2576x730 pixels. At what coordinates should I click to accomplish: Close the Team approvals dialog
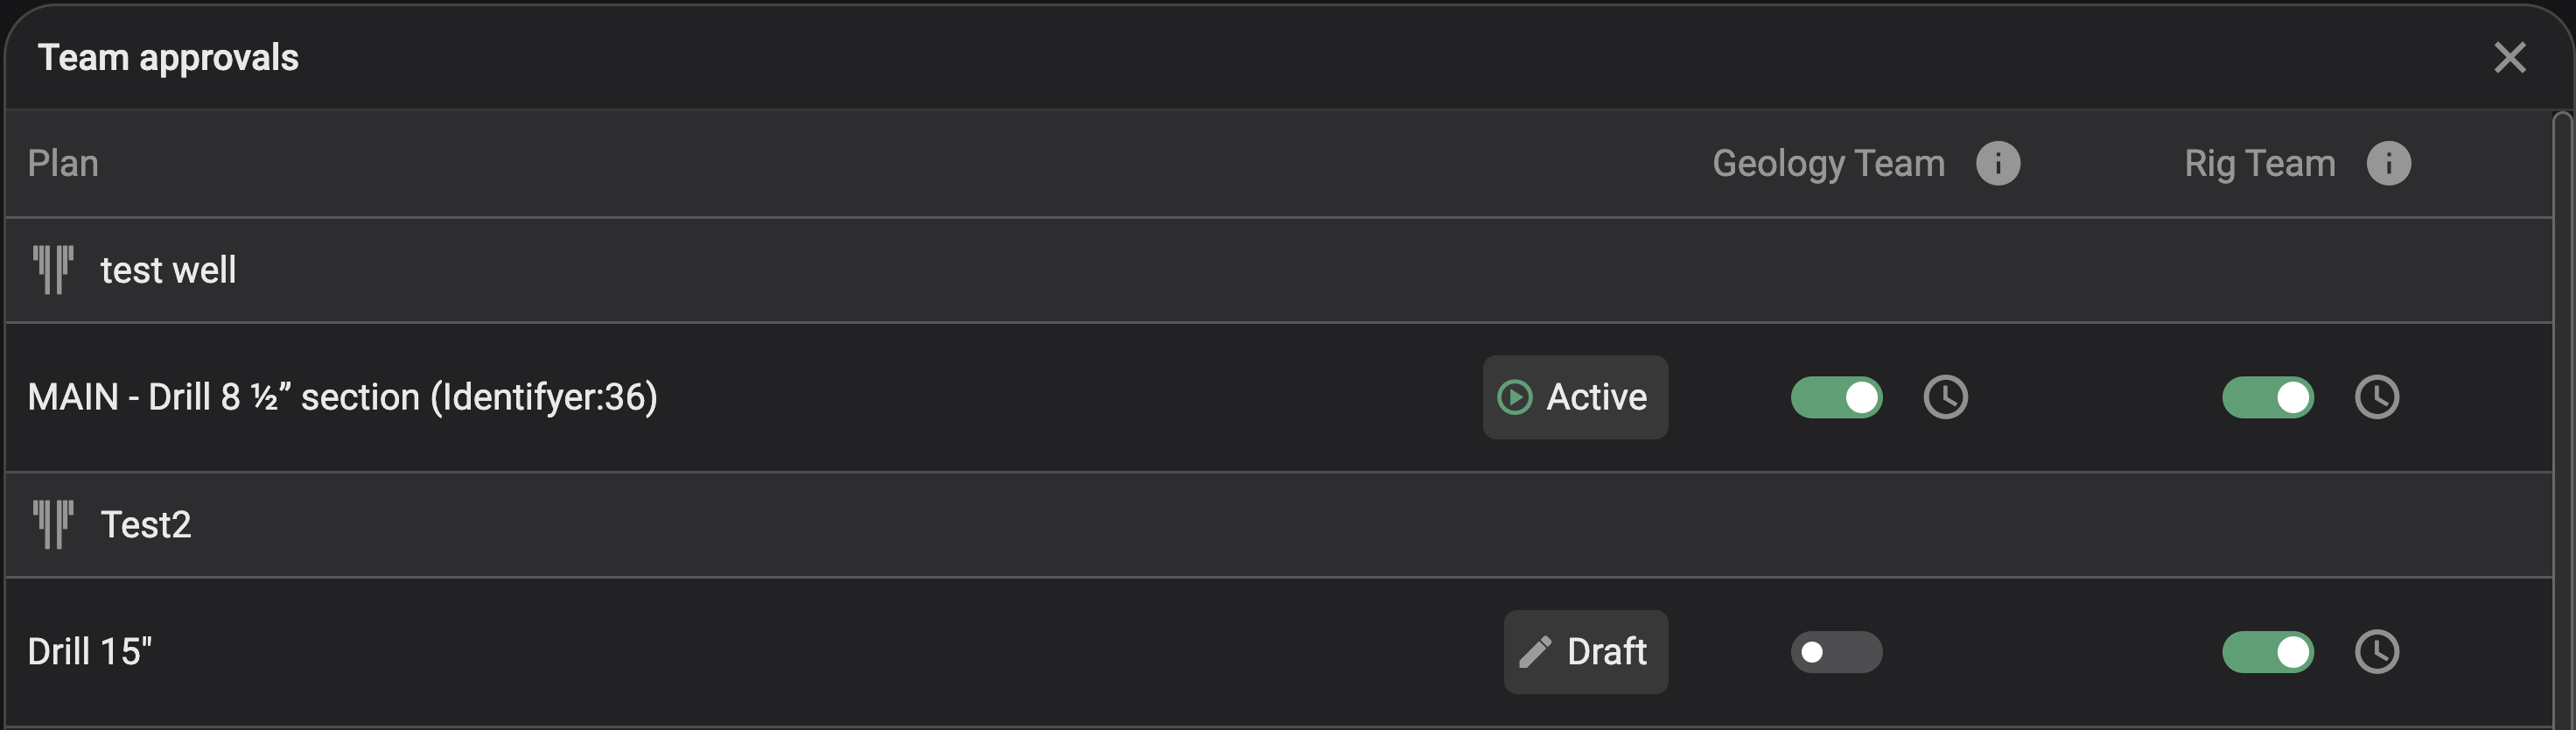[2510, 57]
